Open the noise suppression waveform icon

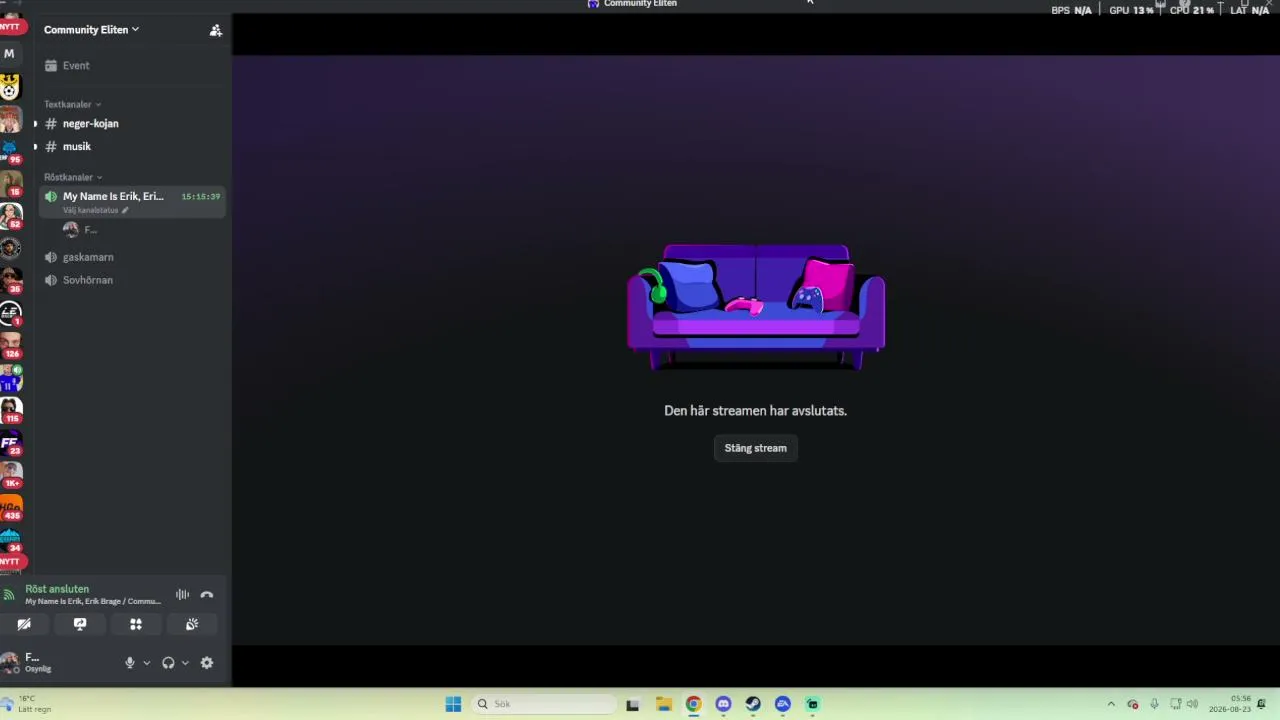(x=182, y=595)
